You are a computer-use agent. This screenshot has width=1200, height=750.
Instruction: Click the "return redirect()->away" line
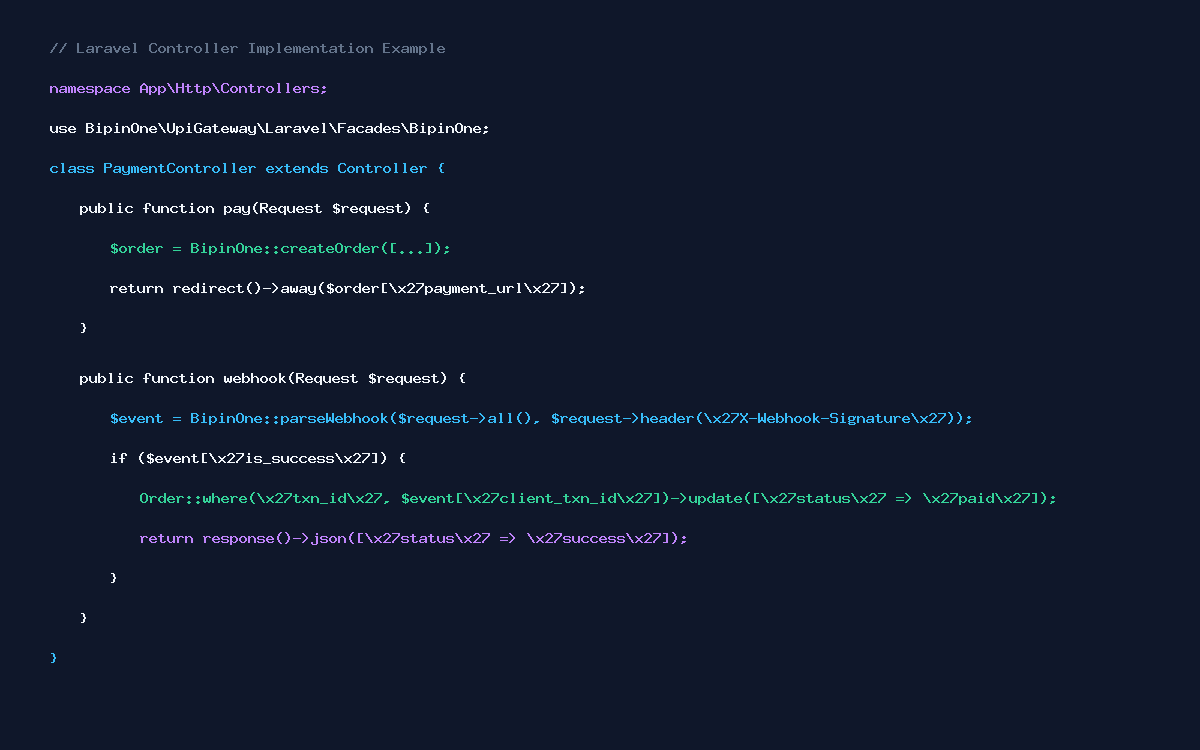tap(347, 288)
